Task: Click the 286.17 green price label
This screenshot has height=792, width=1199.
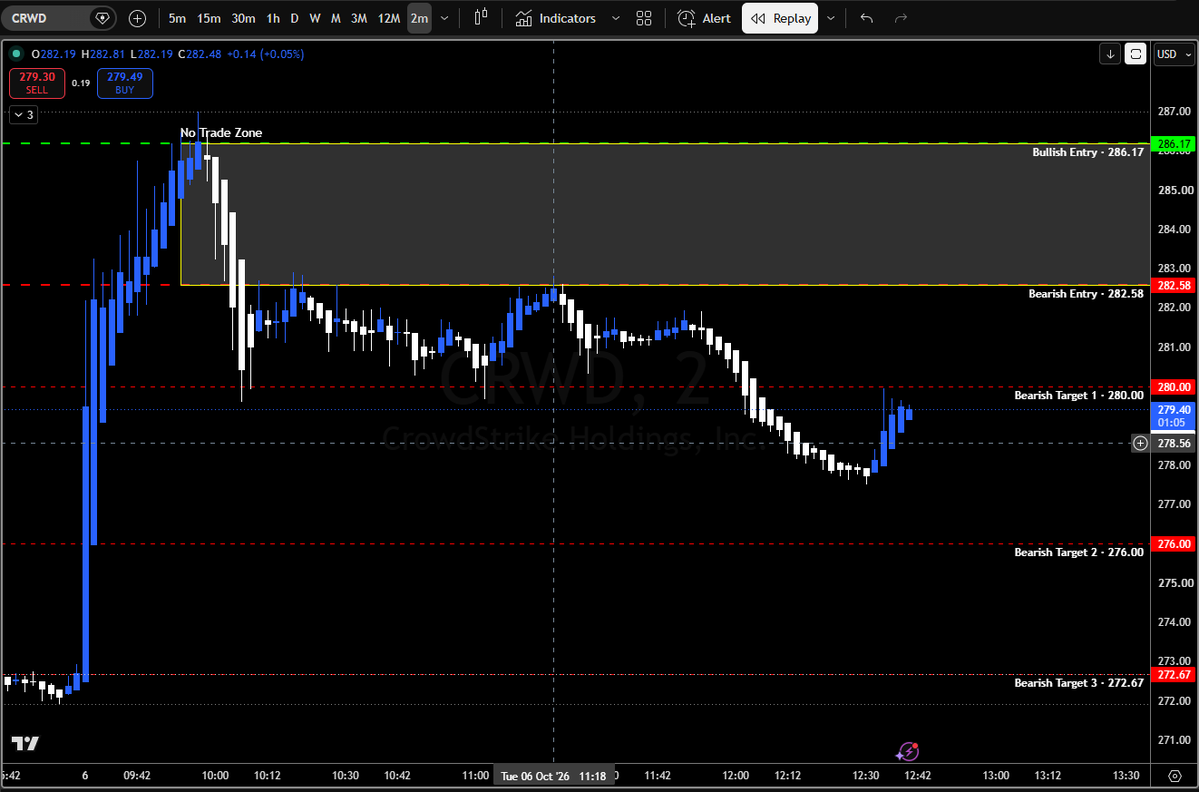Action: [x=1173, y=144]
